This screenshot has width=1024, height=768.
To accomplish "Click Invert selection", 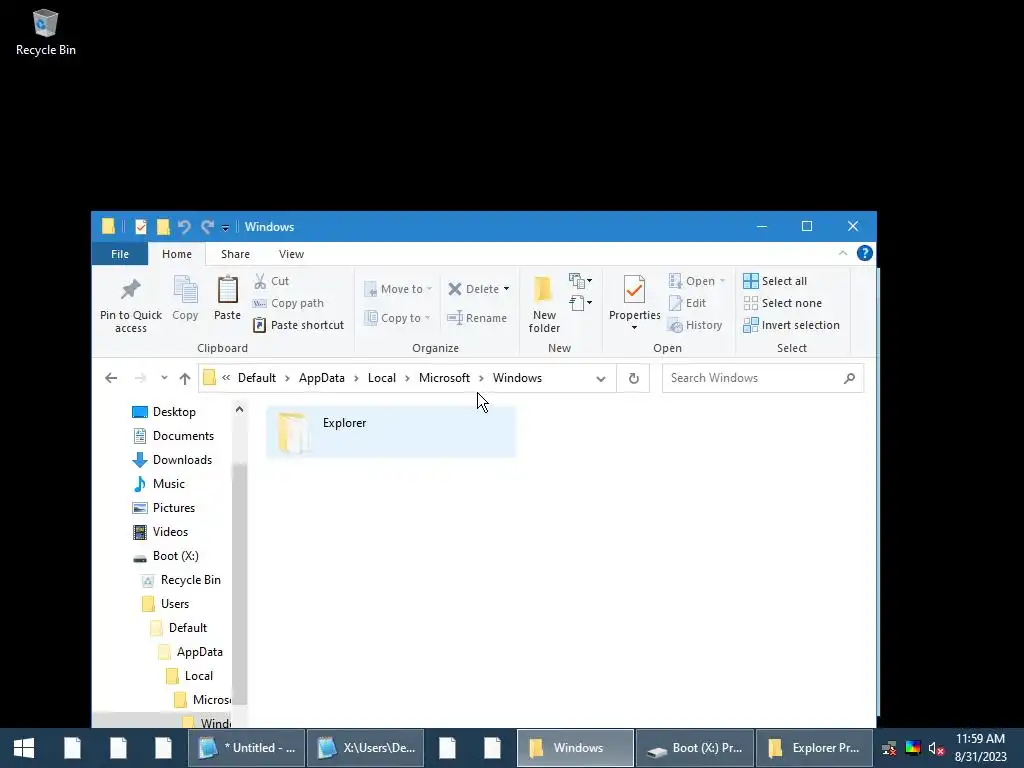I will 792,325.
